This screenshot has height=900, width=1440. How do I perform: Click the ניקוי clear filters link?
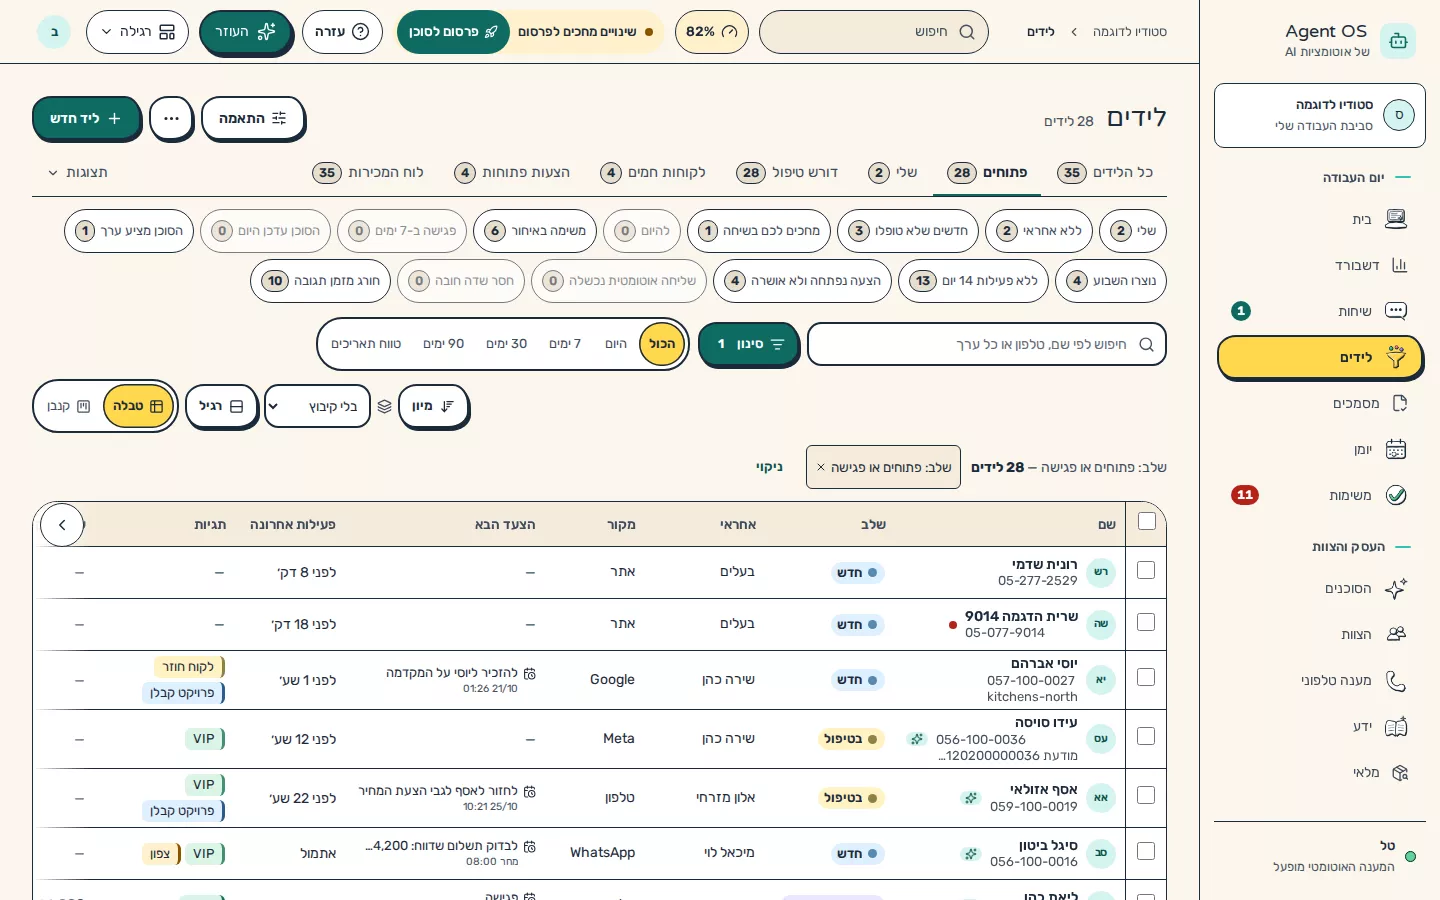[769, 467]
